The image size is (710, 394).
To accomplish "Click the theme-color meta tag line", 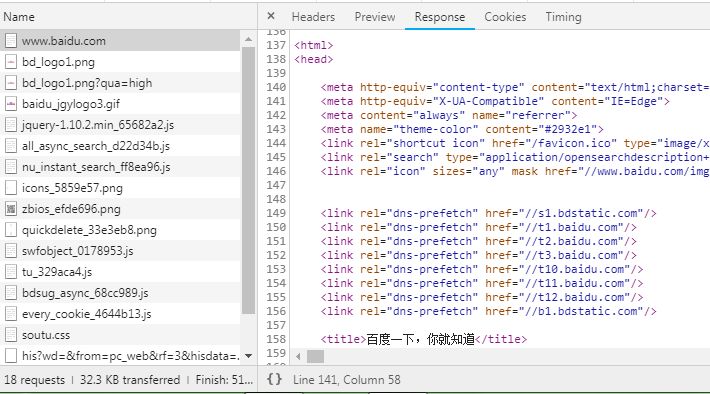I will point(462,129).
